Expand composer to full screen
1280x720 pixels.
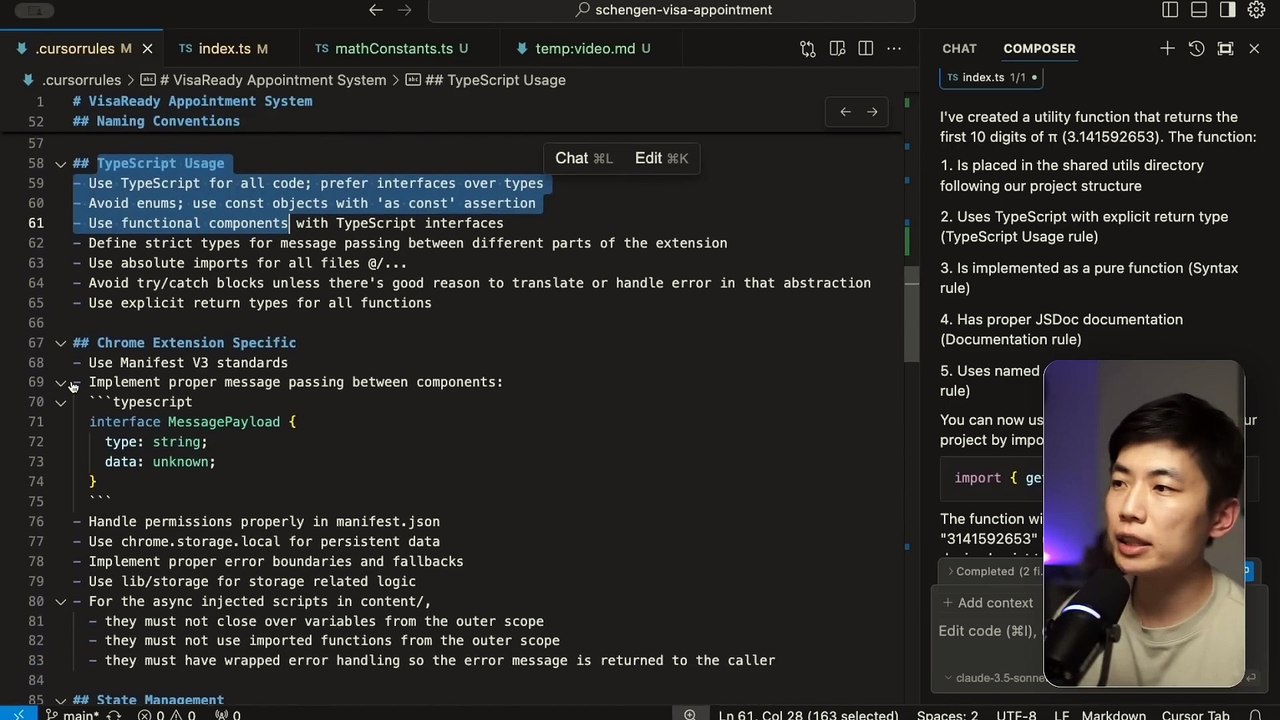tap(1225, 48)
